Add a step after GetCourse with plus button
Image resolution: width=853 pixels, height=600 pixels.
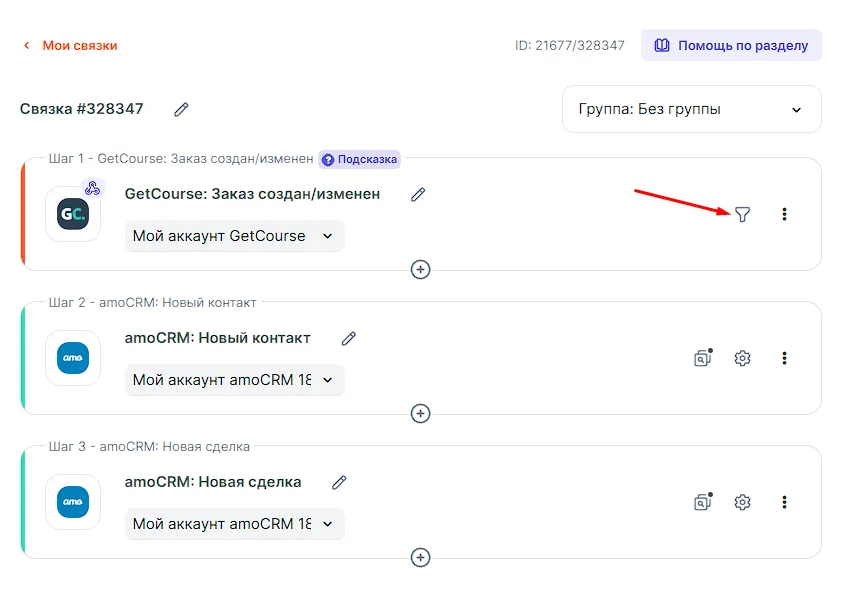[421, 270]
